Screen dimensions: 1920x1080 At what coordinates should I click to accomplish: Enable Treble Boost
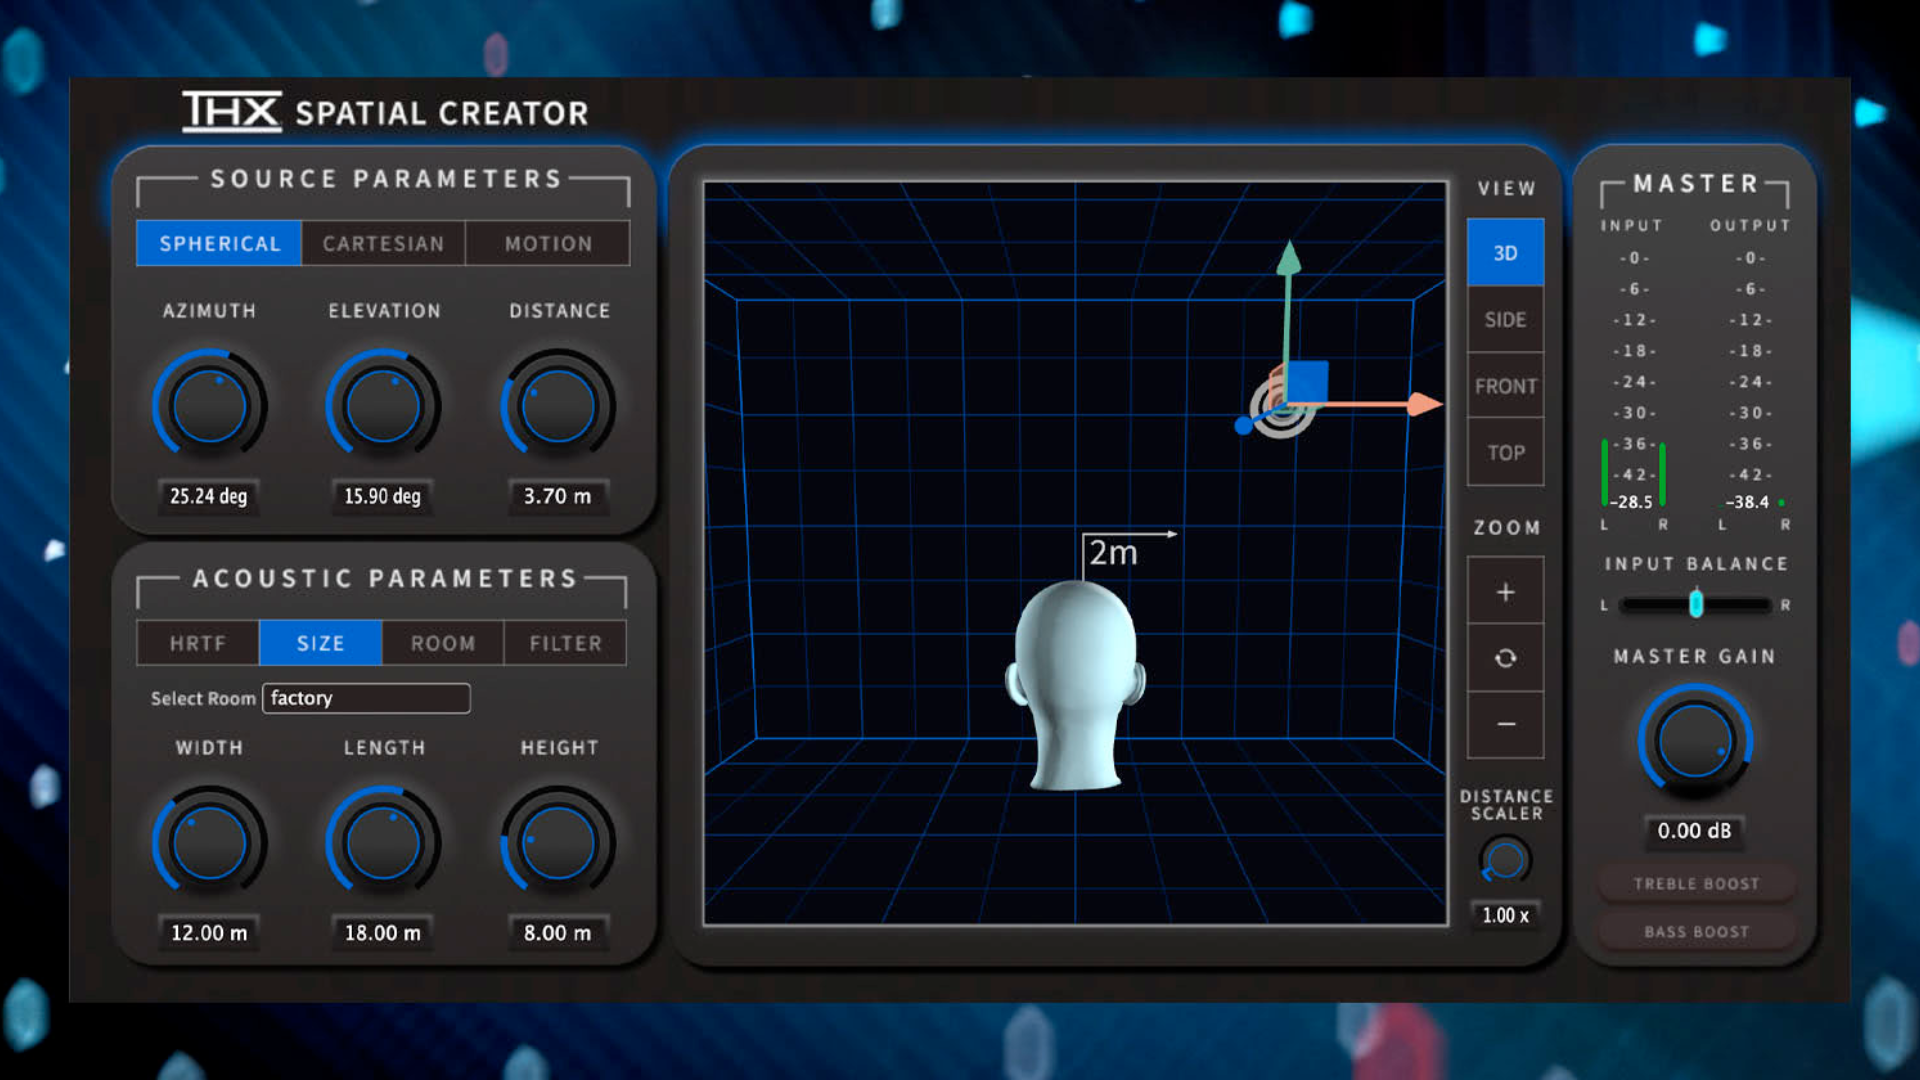click(x=1694, y=883)
